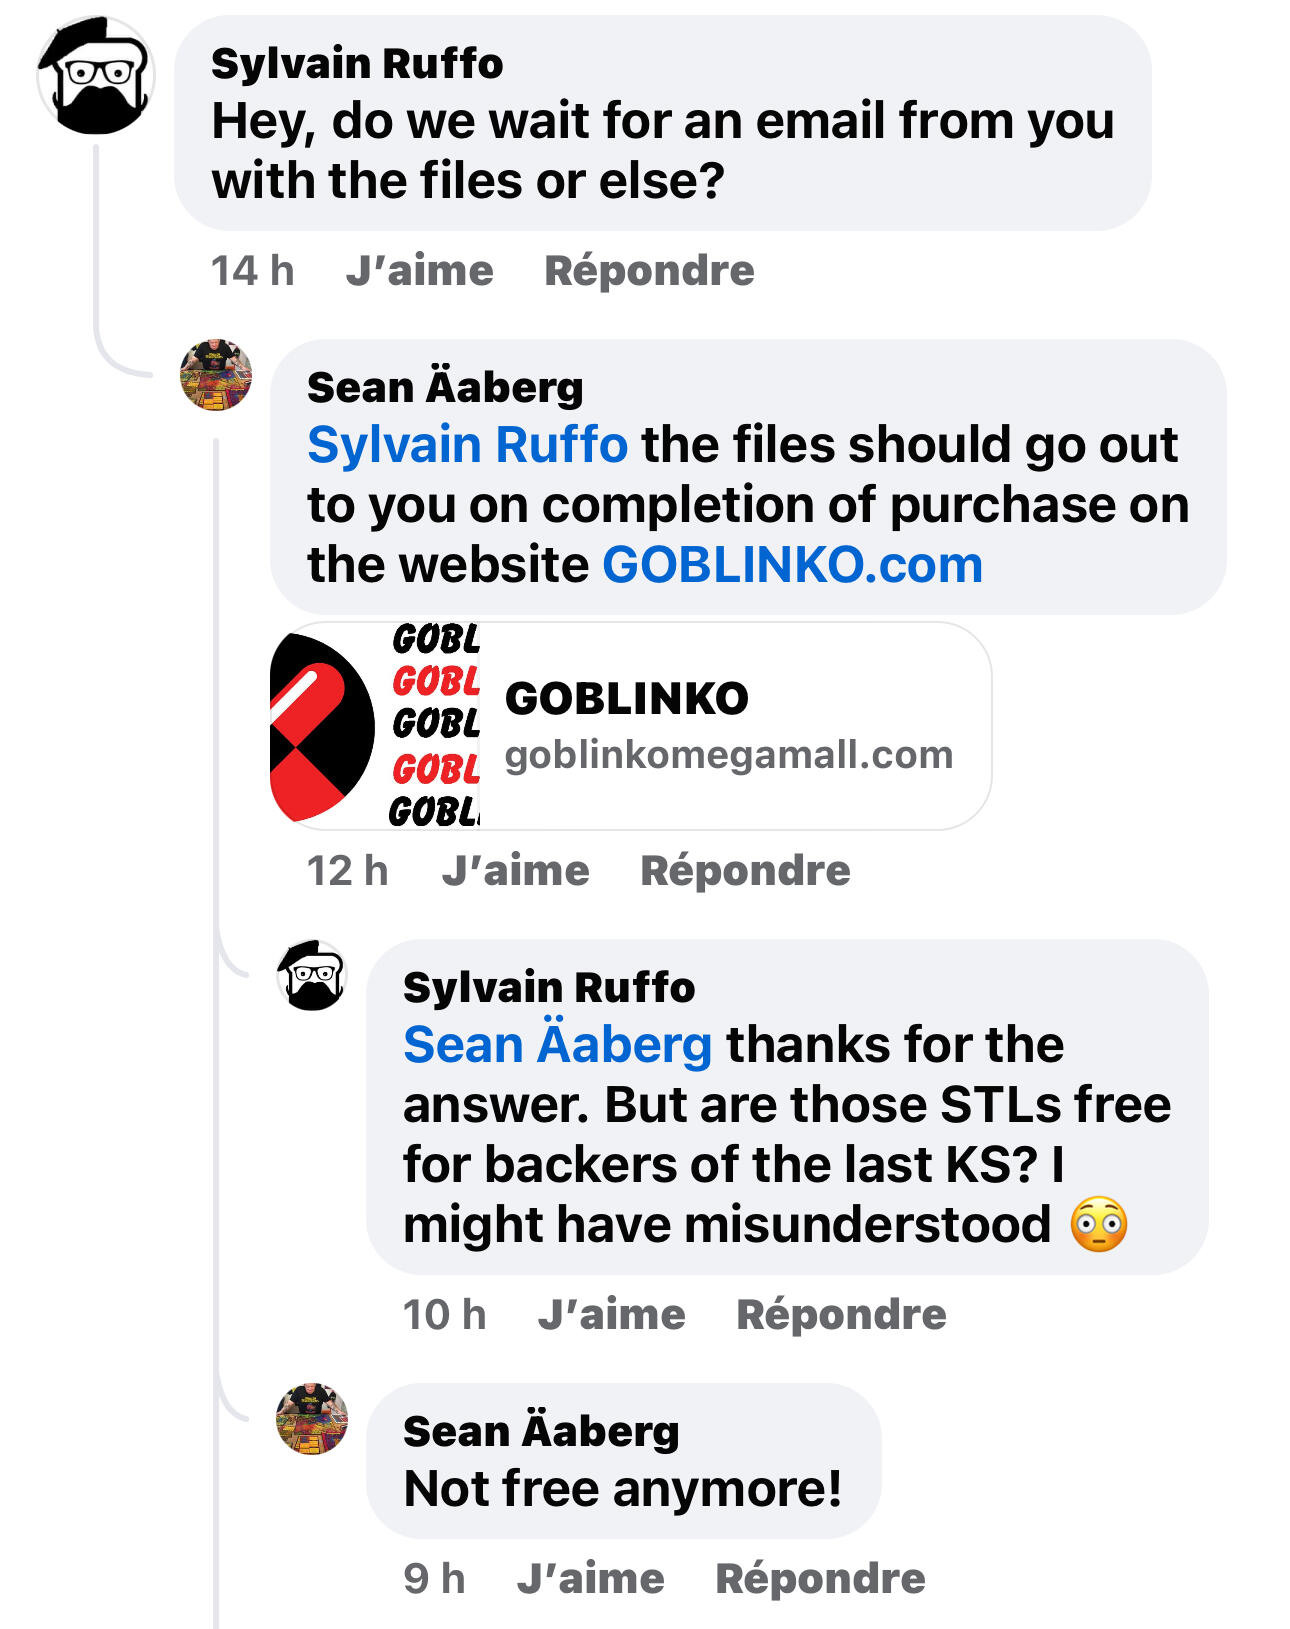This screenshot has width=1290, height=1629.
Task: Reply to Sylvain's comment posted 10 h ago
Action: [x=841, y=1315]
